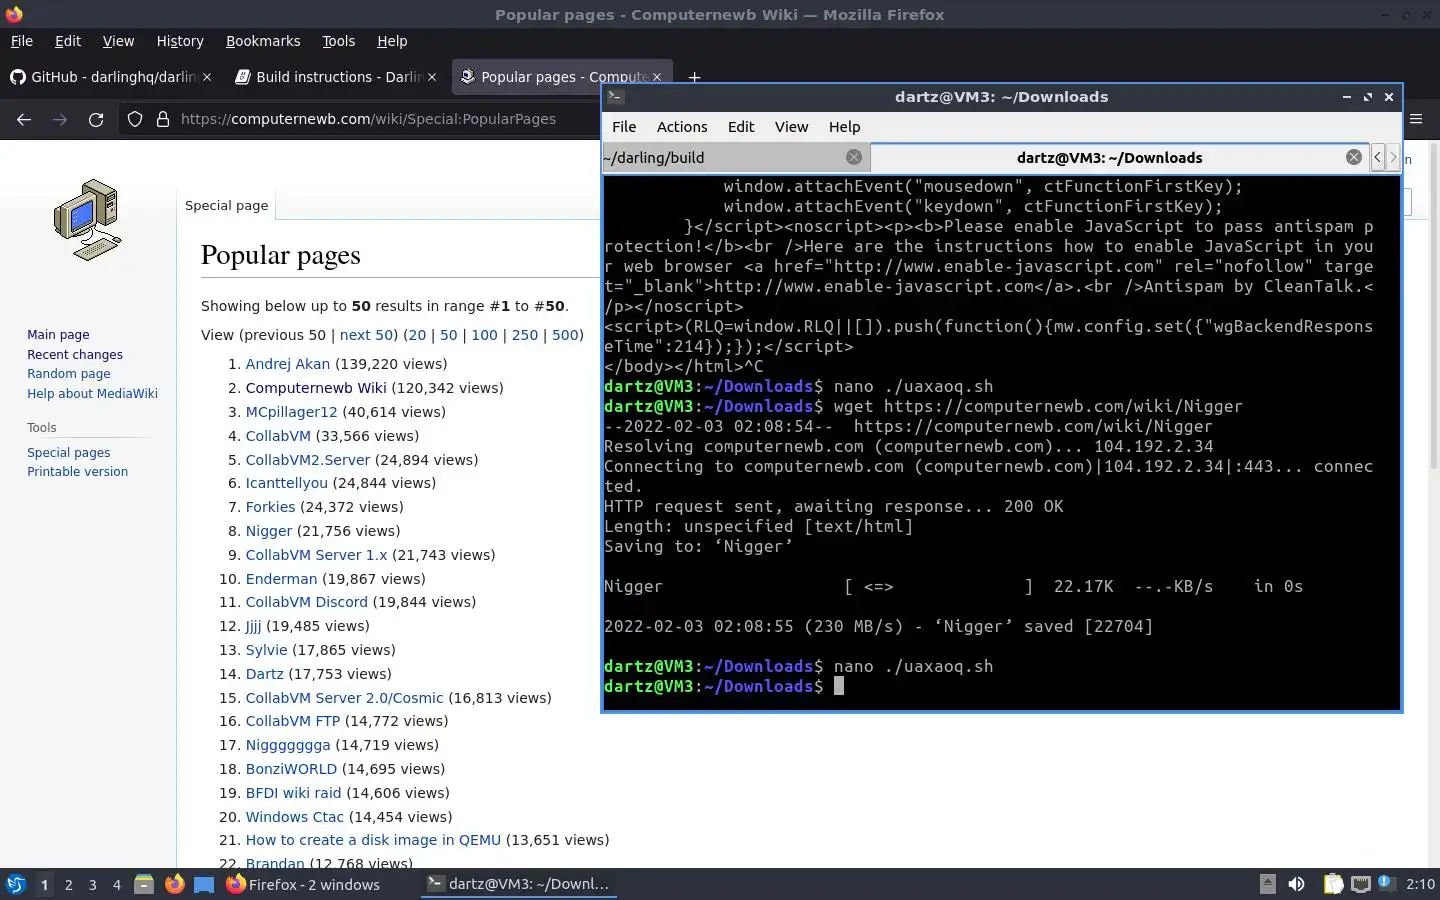The width and height of the screenshot is (1440, 900).
Task: Open Firefox History menu
Action: [180, 41]
